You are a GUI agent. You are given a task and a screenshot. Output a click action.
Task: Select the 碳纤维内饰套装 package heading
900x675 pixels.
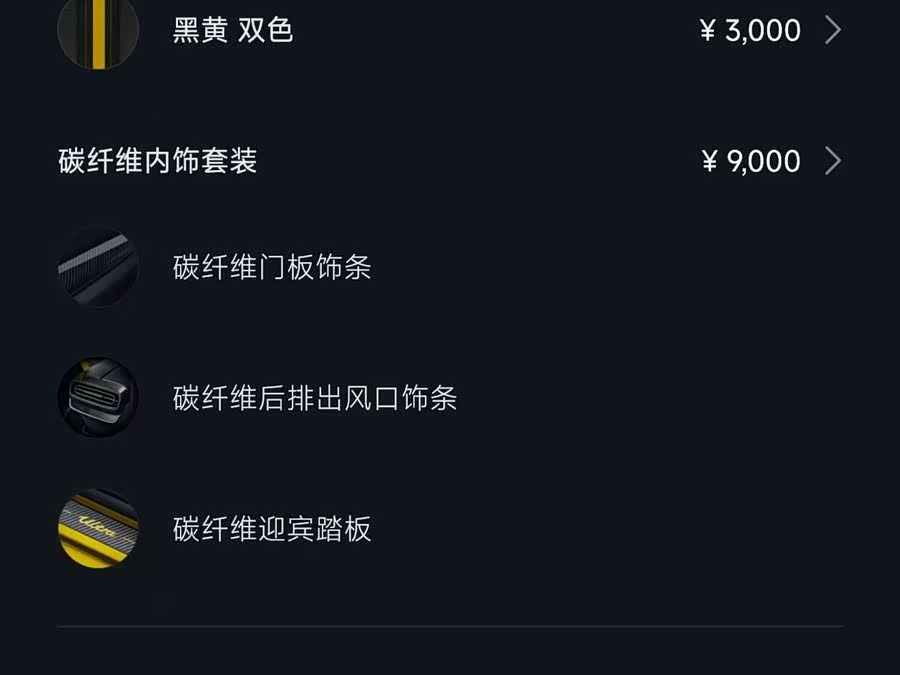point(158,161)
